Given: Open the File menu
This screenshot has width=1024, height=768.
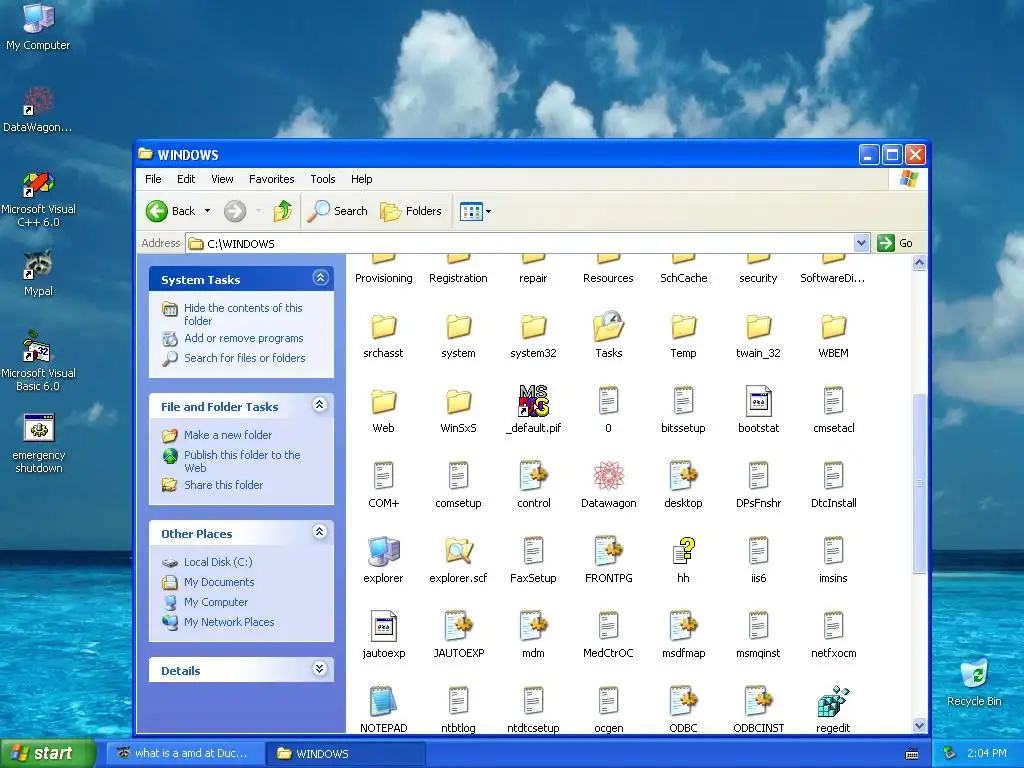Looking at the screenshot, I should point(153,179).
